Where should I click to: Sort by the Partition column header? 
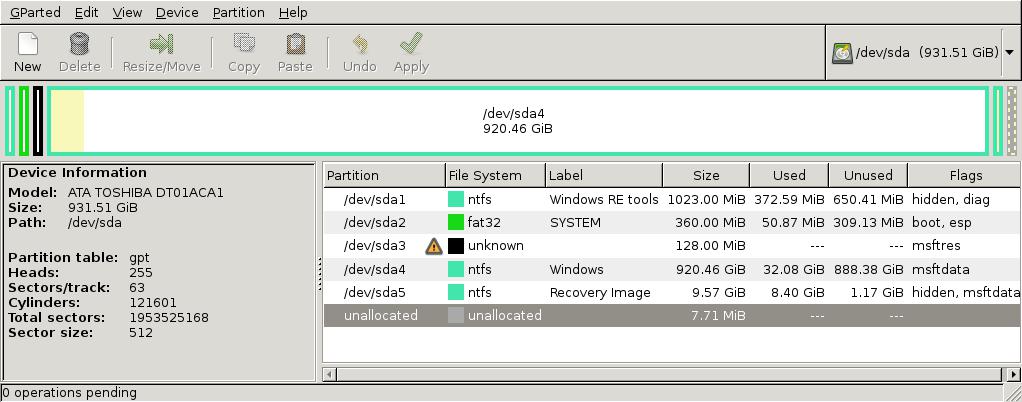point(385,175)
